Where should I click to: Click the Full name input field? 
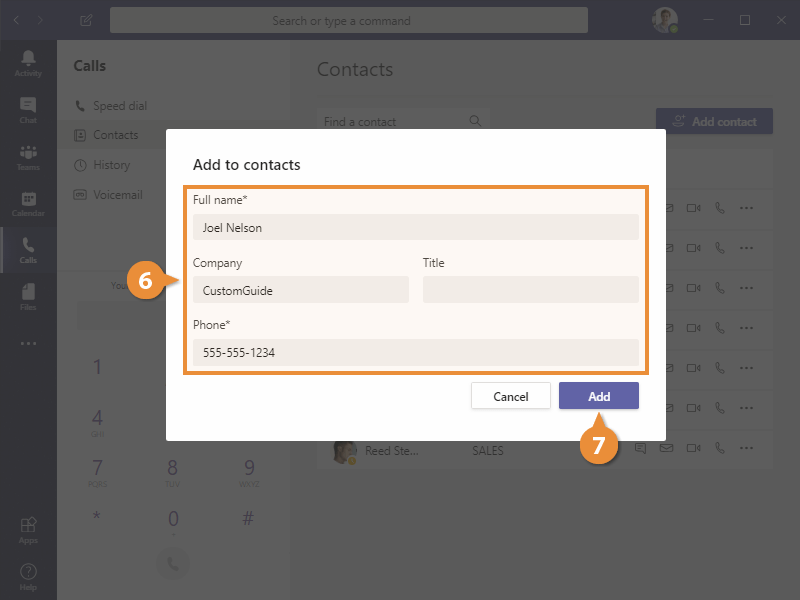coord(415,227)
